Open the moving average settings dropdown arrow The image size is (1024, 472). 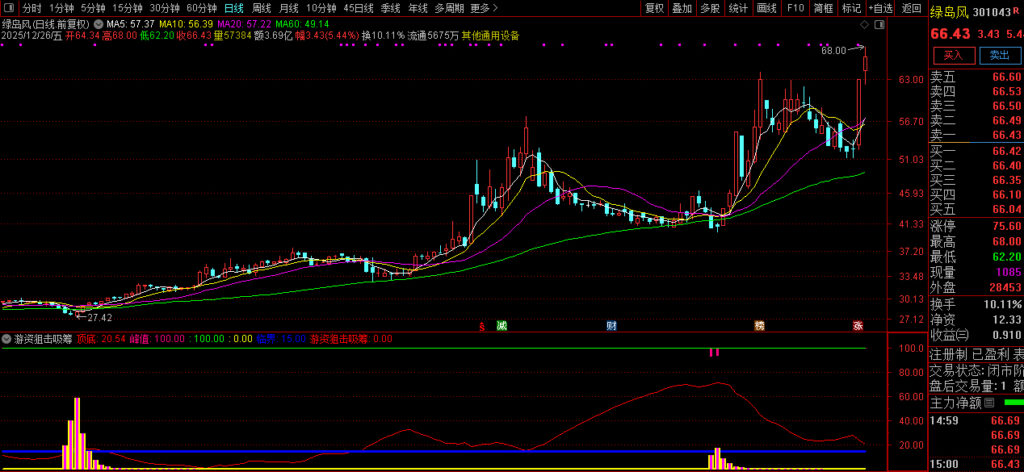pyautogui.click(x=97, y=22)
